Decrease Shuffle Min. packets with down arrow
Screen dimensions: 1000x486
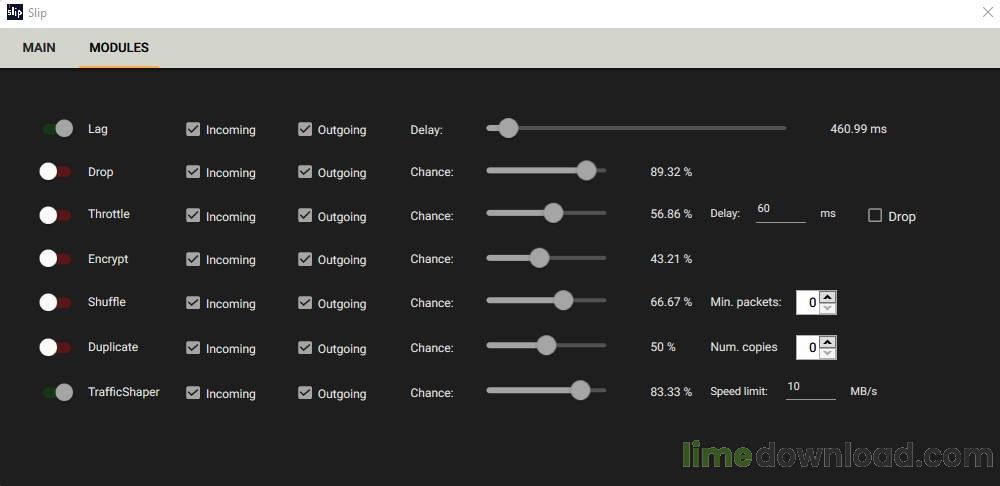click(x=827, y=308)
